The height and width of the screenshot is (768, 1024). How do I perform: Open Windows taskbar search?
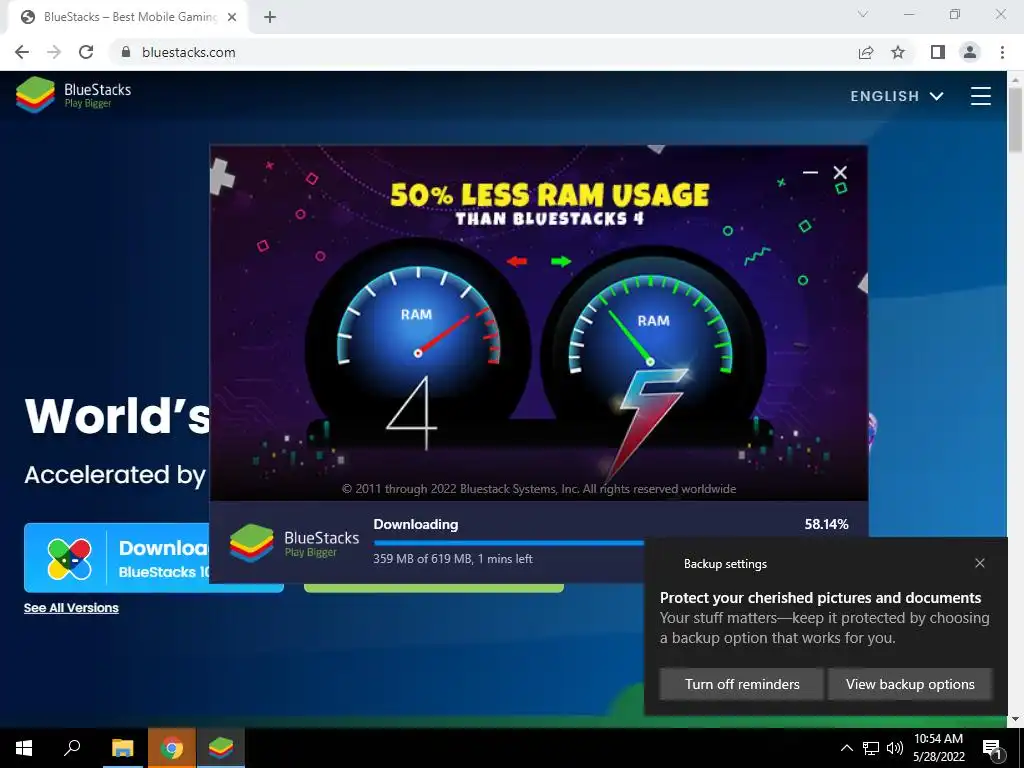click(x=72, y=748)
